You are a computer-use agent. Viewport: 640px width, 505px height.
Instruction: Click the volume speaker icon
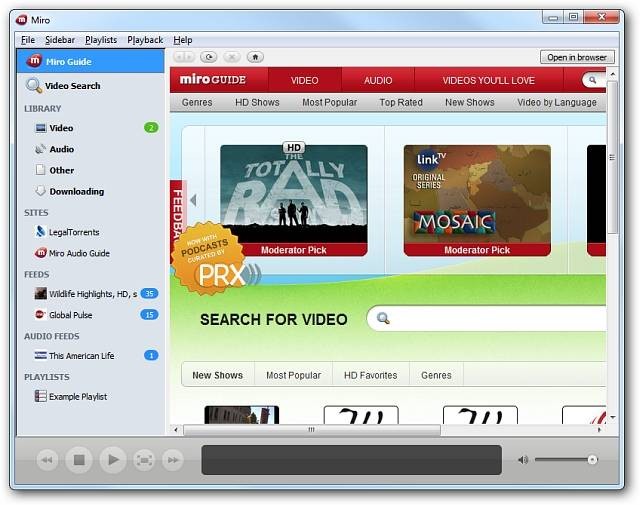tap(523, 460)
